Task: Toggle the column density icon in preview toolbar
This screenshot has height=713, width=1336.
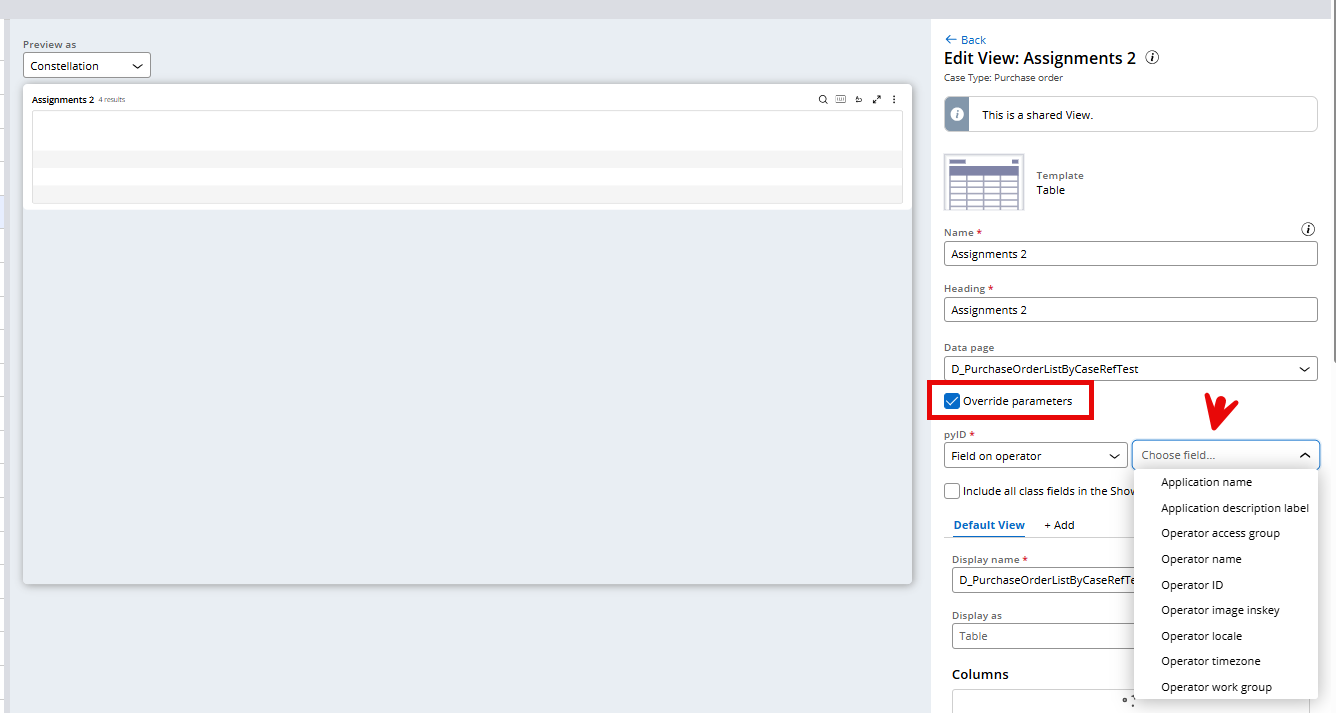Action: (840, 99)
